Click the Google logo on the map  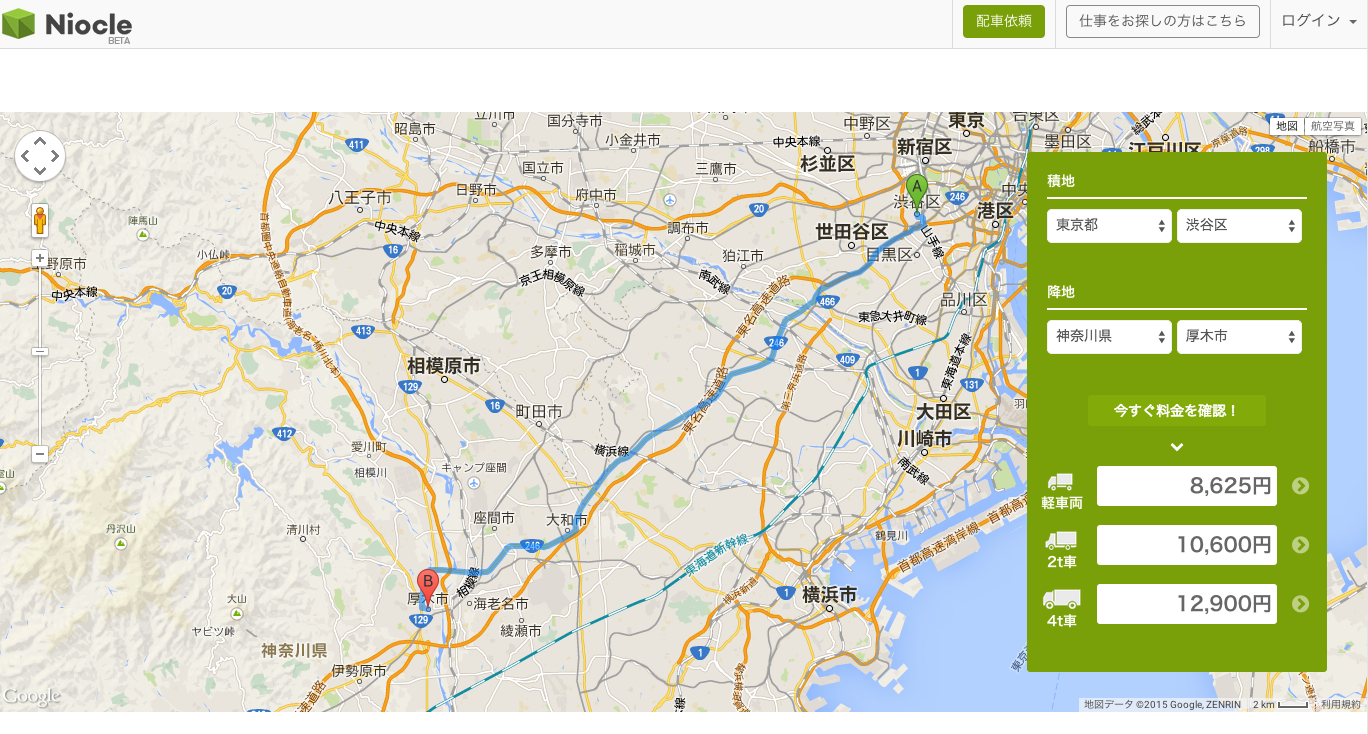click(x=31, y=696)
